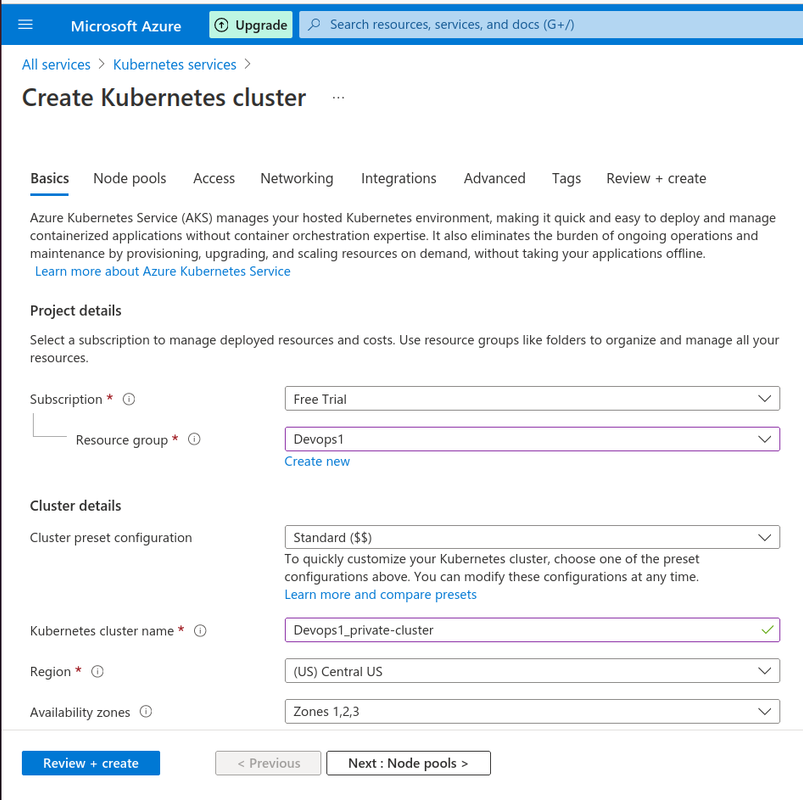Open the Integrations tab
This screenshot has width=803, height=800.
[398, 178]
